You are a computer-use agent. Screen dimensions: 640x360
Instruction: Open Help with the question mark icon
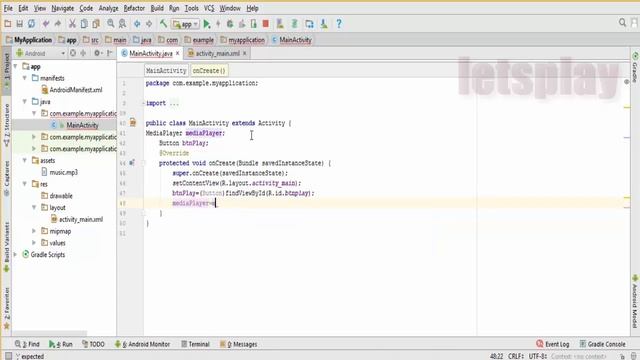click(x=339, y=24)
